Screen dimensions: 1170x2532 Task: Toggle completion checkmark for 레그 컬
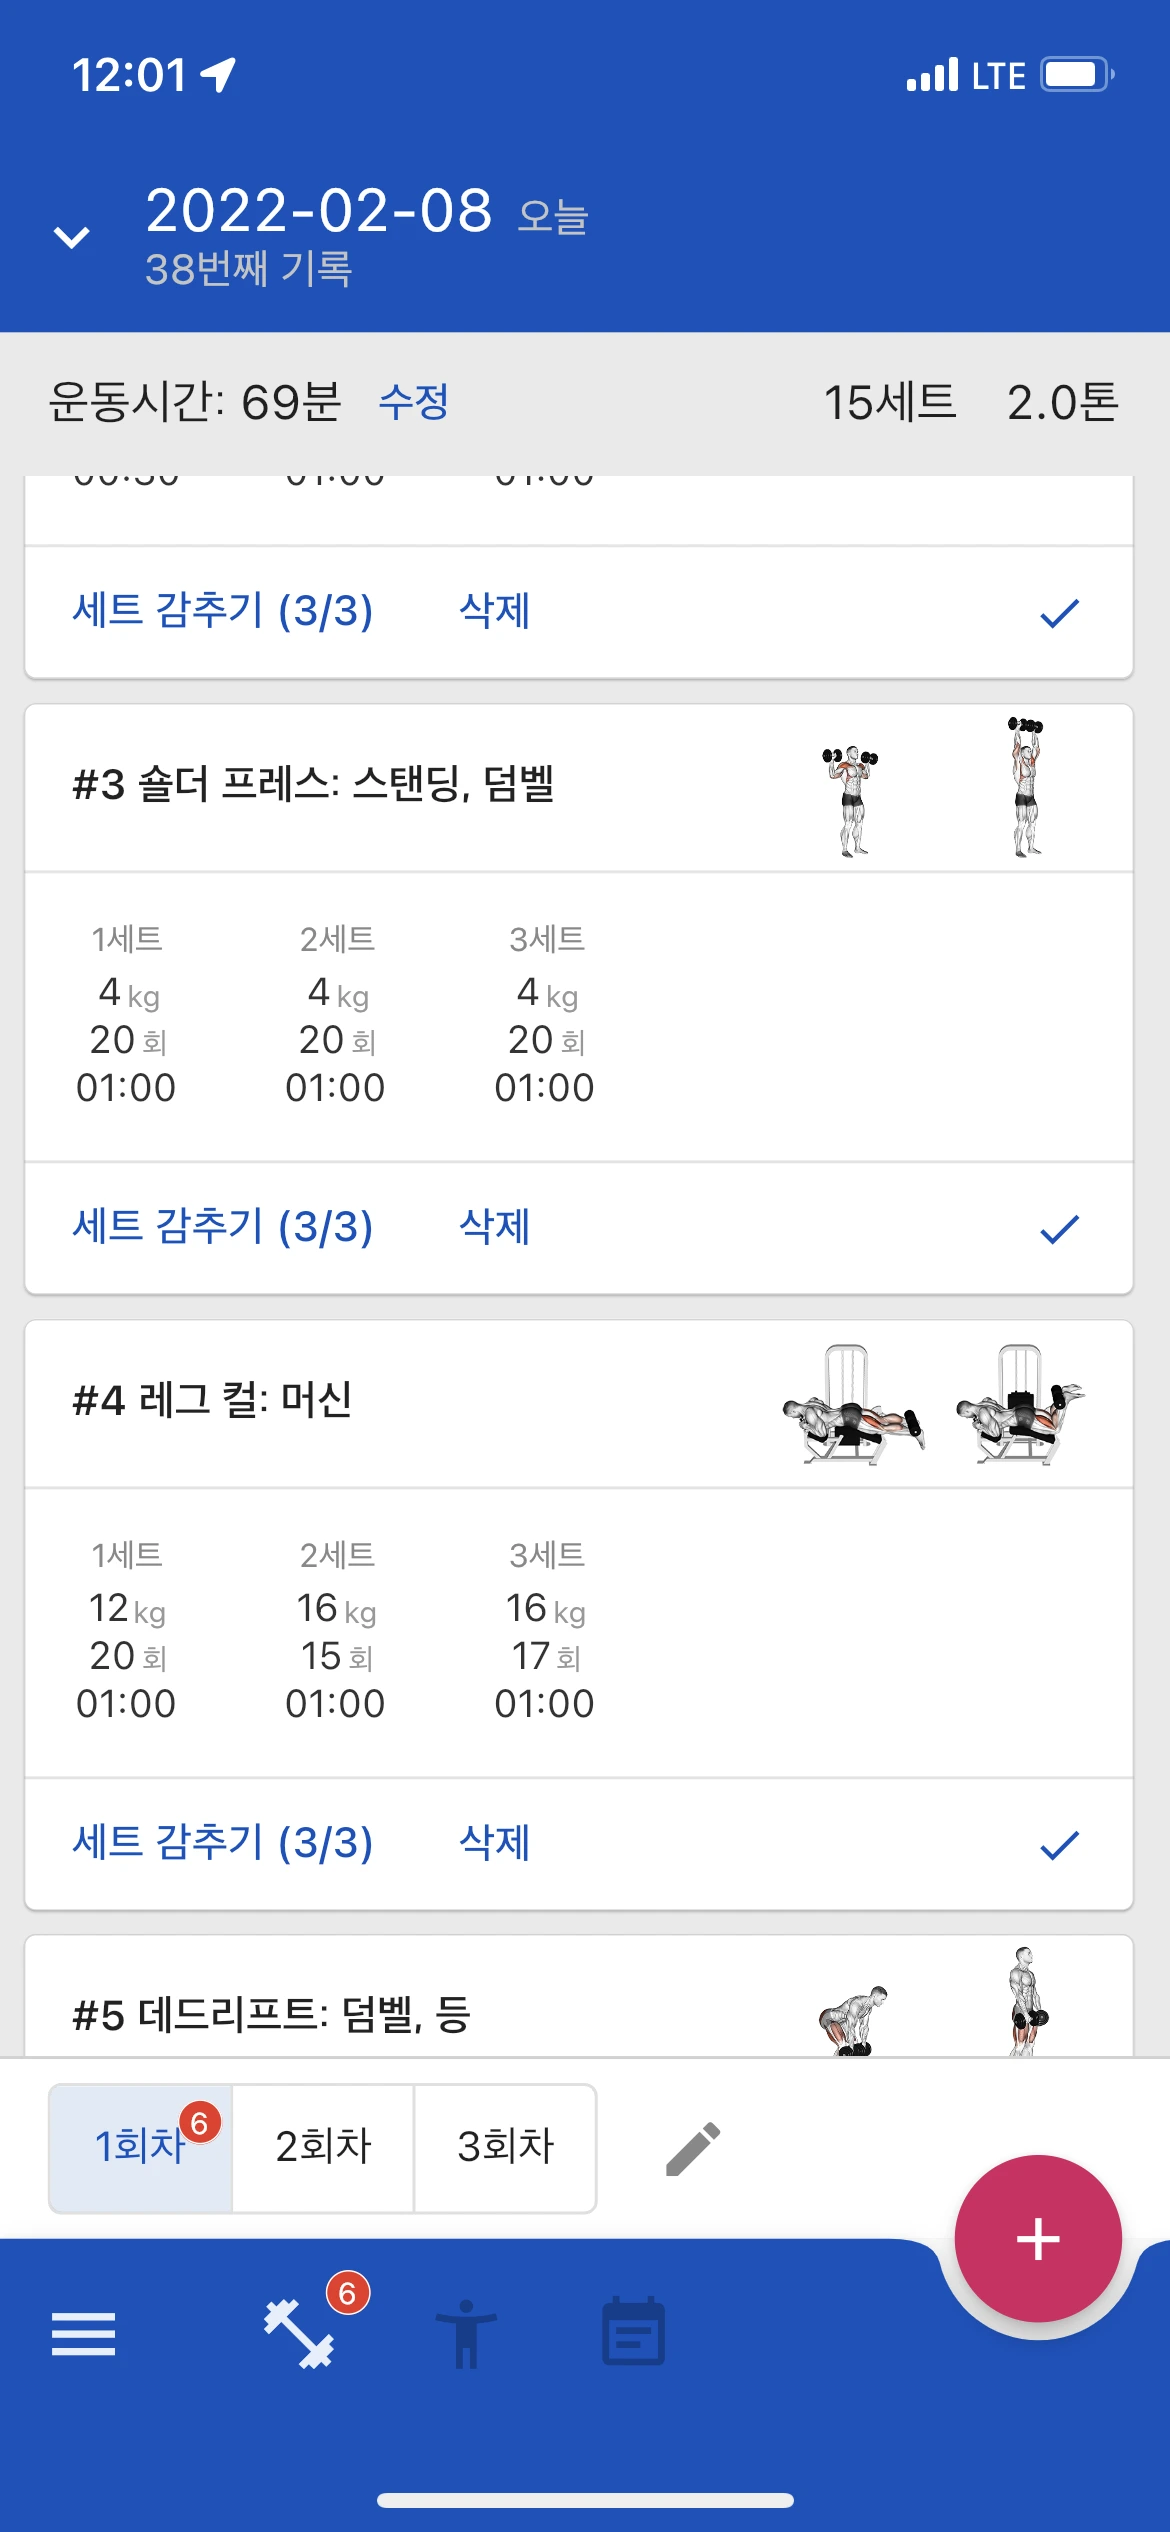click(x=1059, y=1844)
